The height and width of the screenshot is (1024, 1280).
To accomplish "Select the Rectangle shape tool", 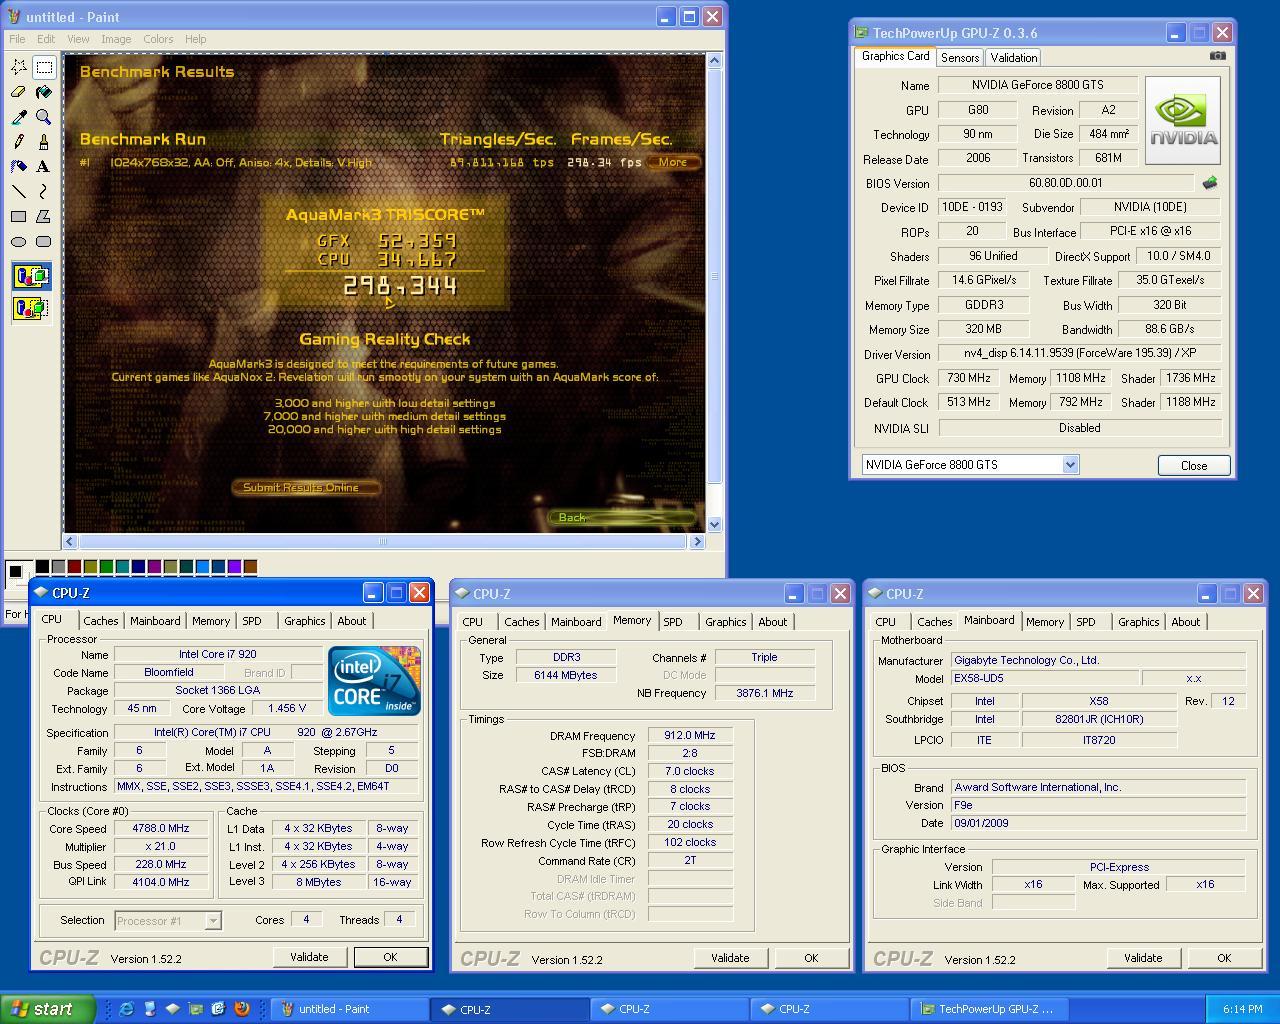I will pyautogui.click(x=19, y=216).
